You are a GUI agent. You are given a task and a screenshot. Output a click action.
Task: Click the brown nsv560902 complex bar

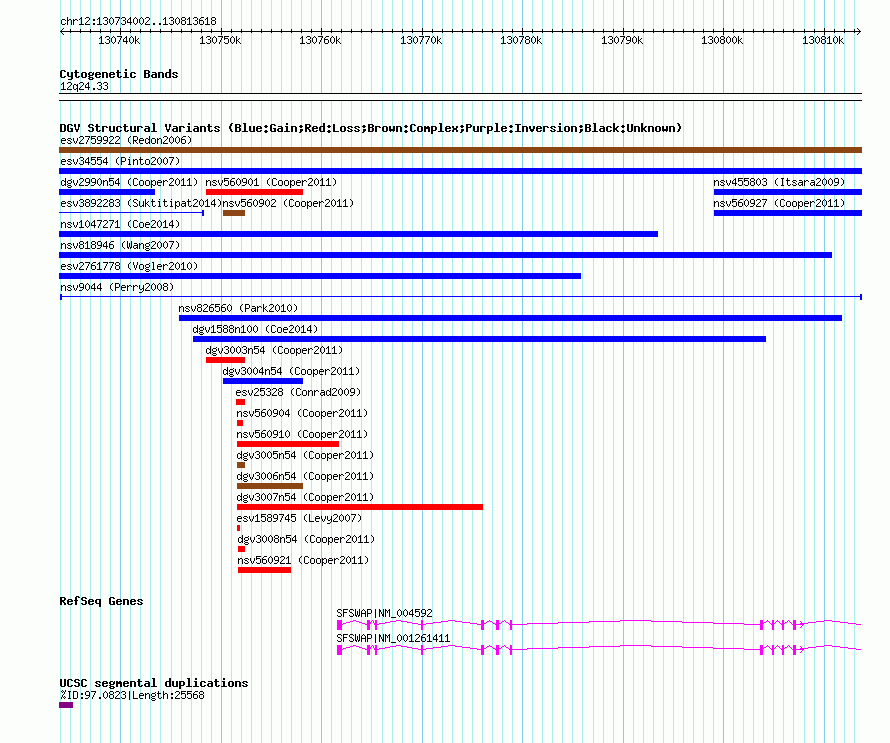point(234,213)
